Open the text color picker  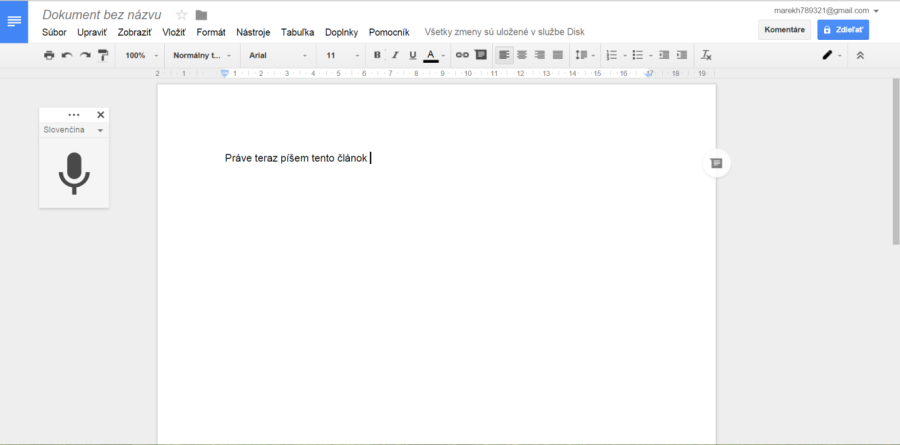pos(431,55)
